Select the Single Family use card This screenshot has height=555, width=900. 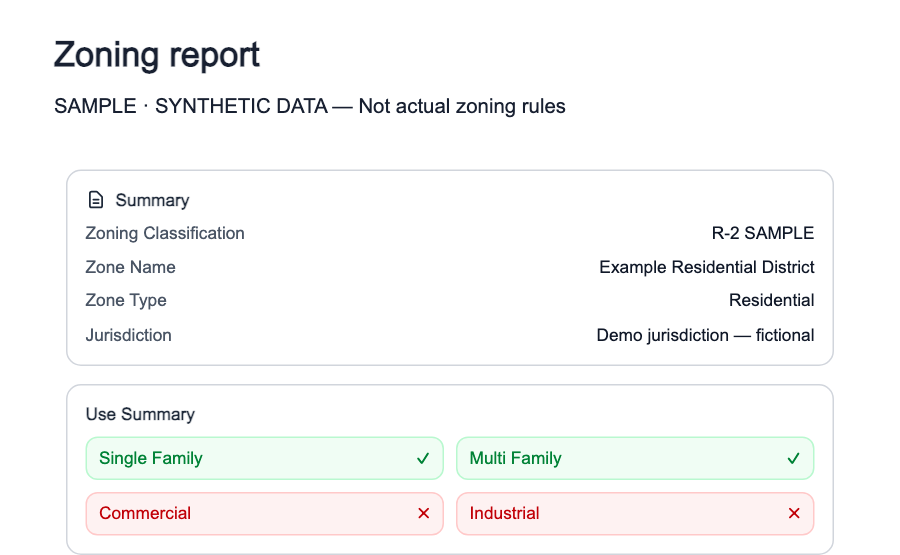point(265,458)
